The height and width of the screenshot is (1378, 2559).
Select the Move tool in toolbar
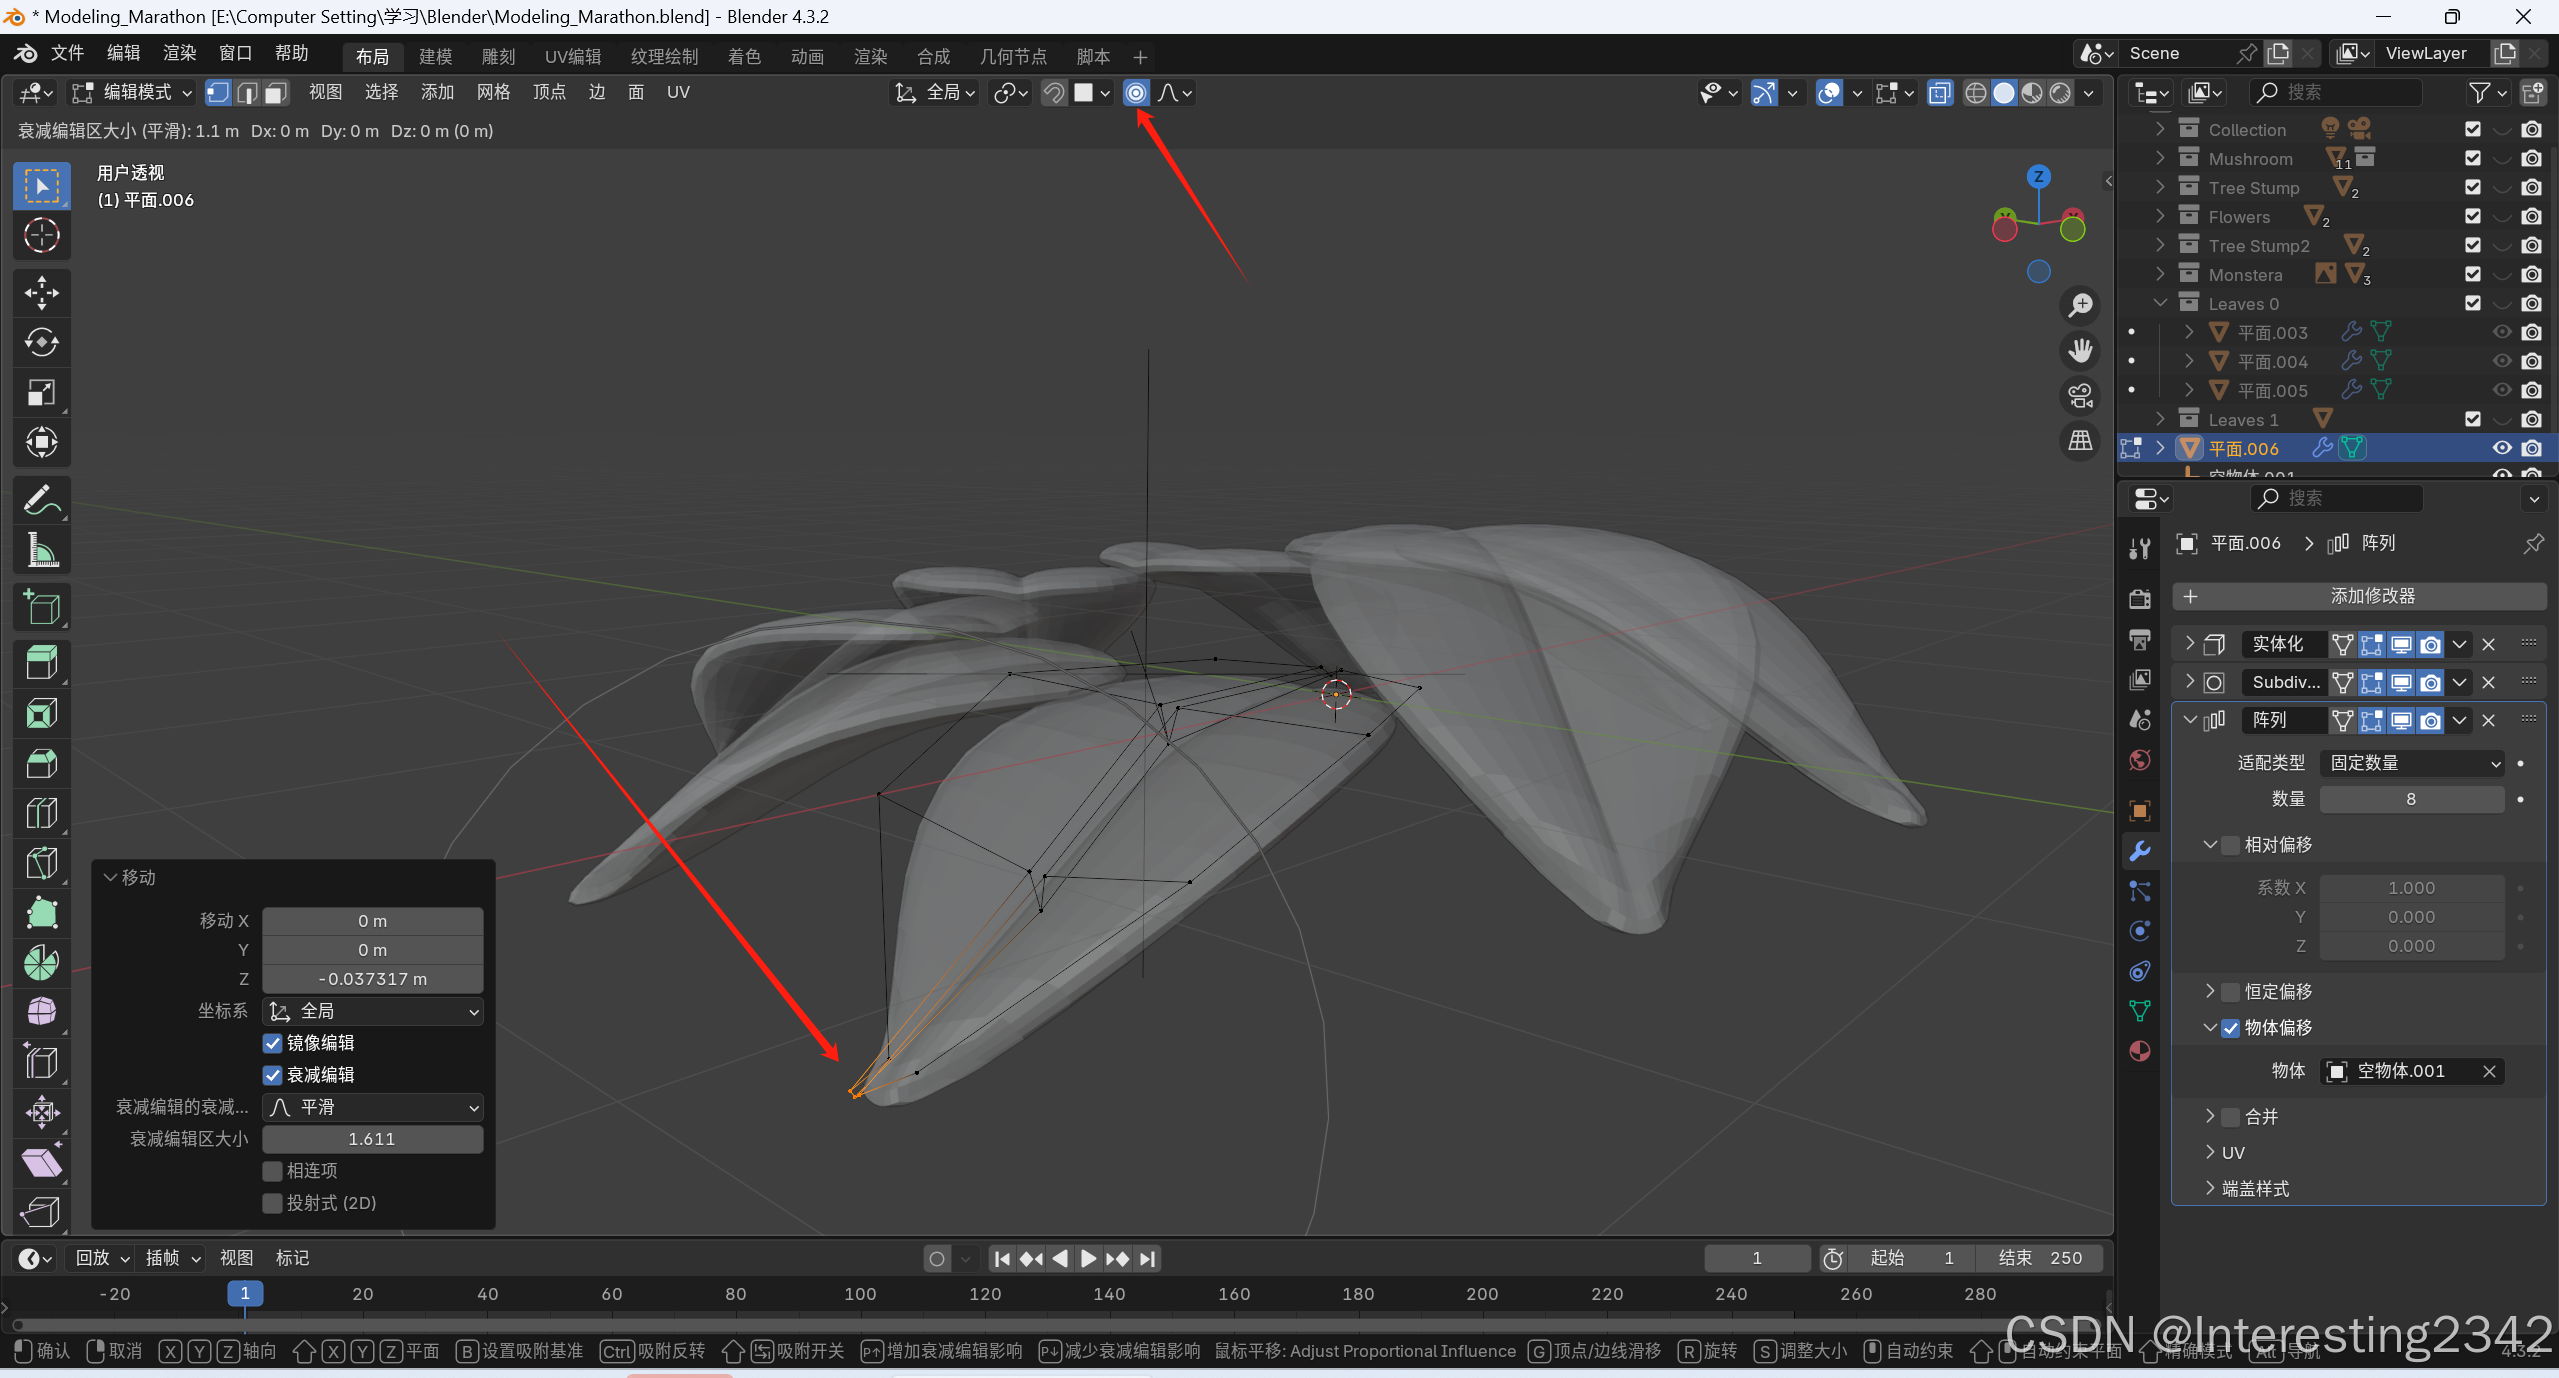[x=41, y=293]
